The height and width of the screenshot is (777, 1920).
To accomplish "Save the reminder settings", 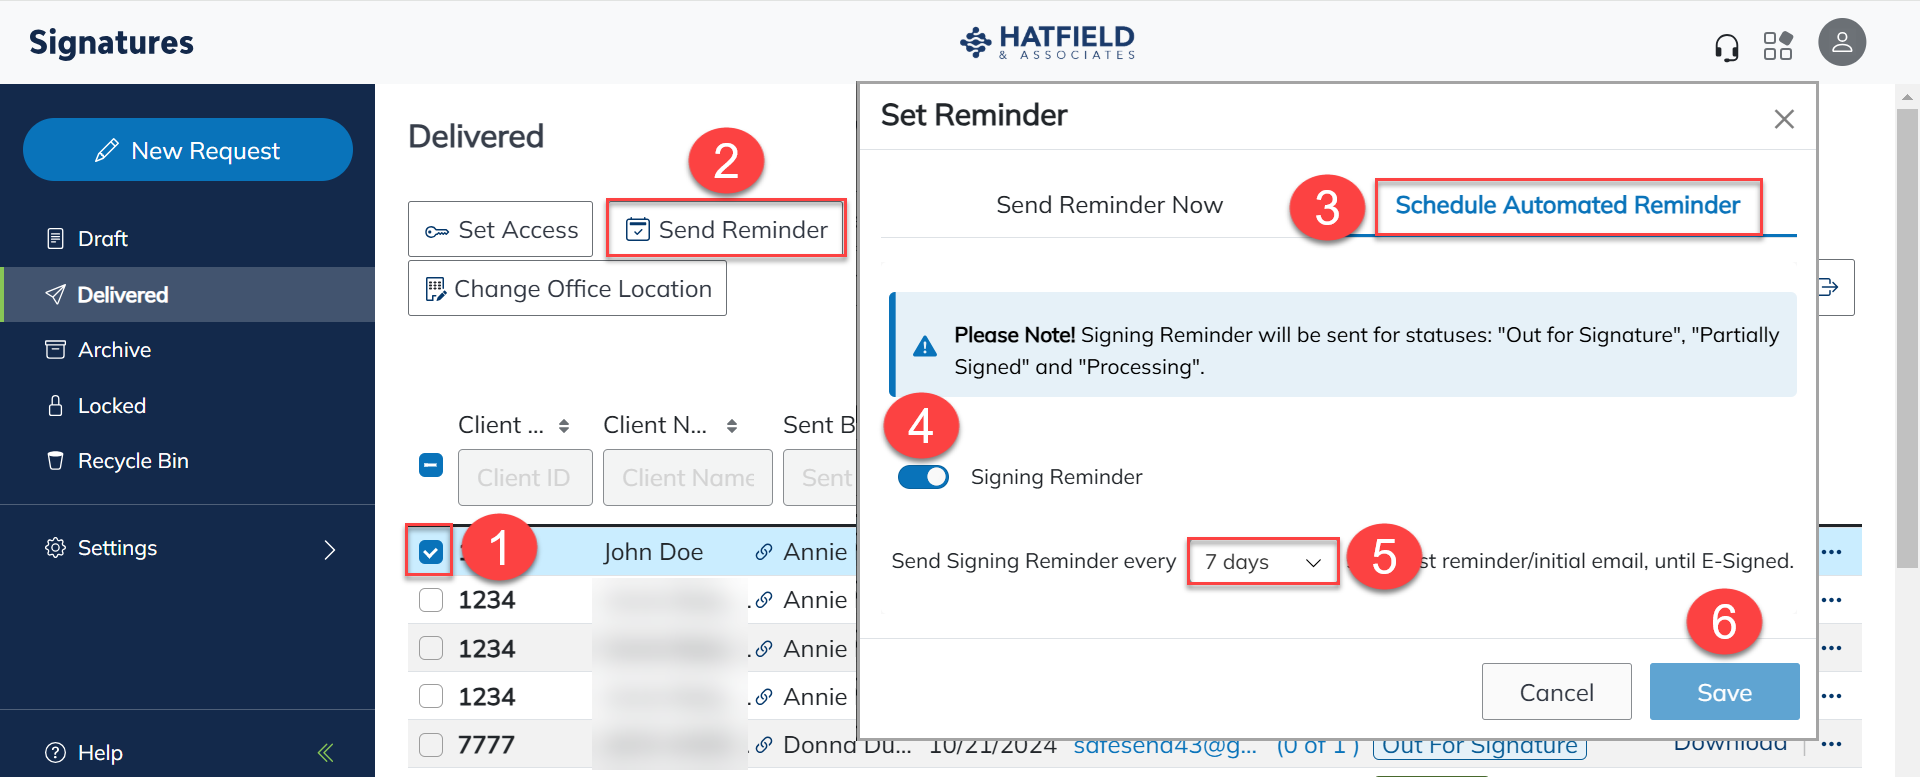I will [x=1724, y=692].
